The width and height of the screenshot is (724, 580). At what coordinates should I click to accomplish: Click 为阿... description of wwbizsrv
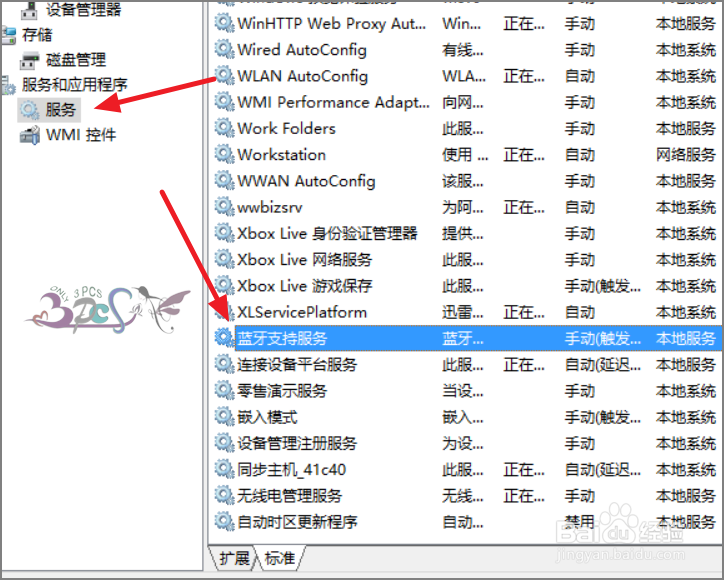(x=463, y=207)
